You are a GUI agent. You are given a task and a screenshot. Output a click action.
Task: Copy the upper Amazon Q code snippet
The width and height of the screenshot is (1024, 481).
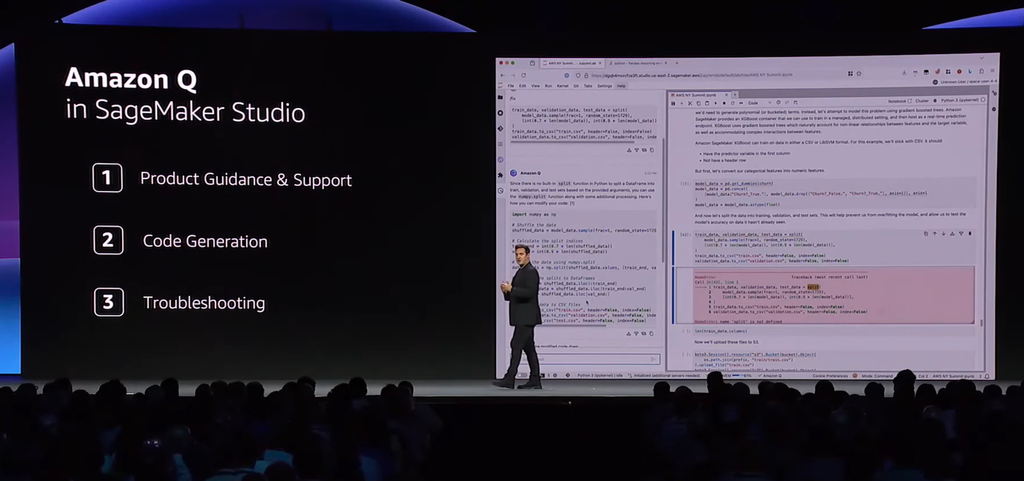652,150
